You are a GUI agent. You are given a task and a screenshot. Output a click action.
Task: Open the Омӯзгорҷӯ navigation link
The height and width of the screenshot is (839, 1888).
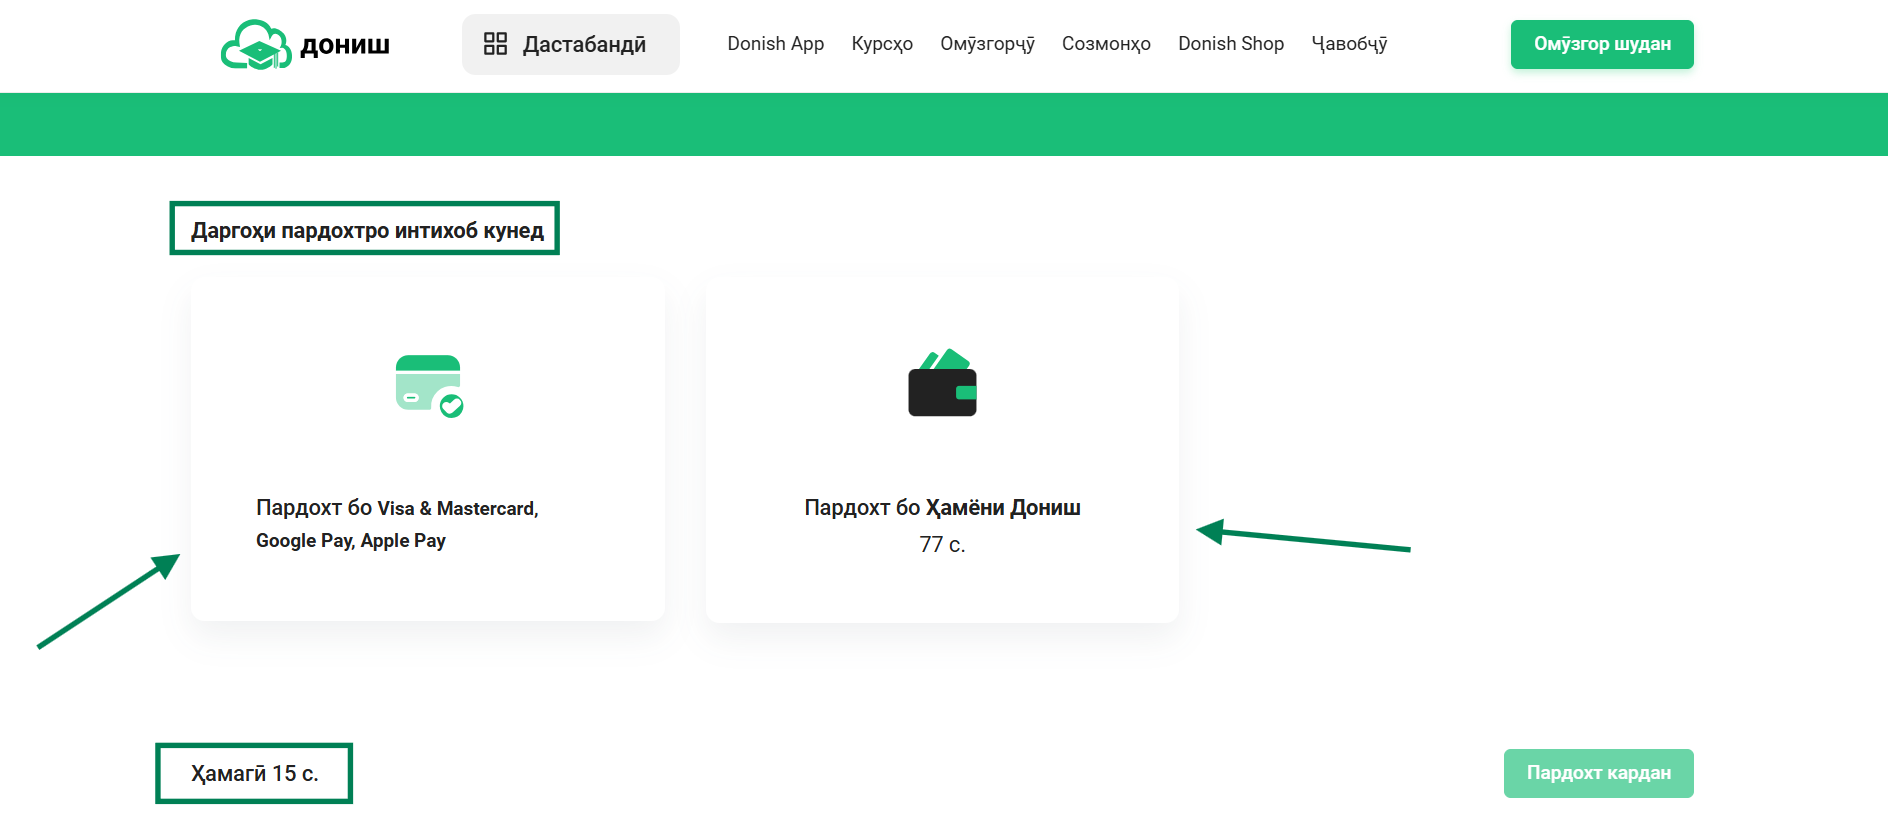(987, 44)
